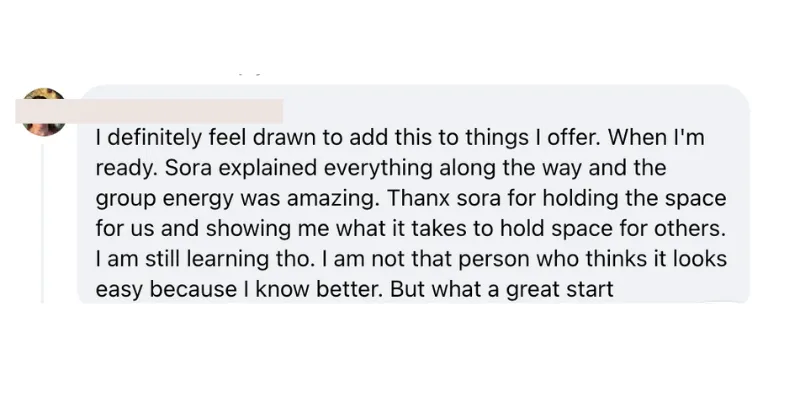Click the closing words "great start"

tap(560, 289)
